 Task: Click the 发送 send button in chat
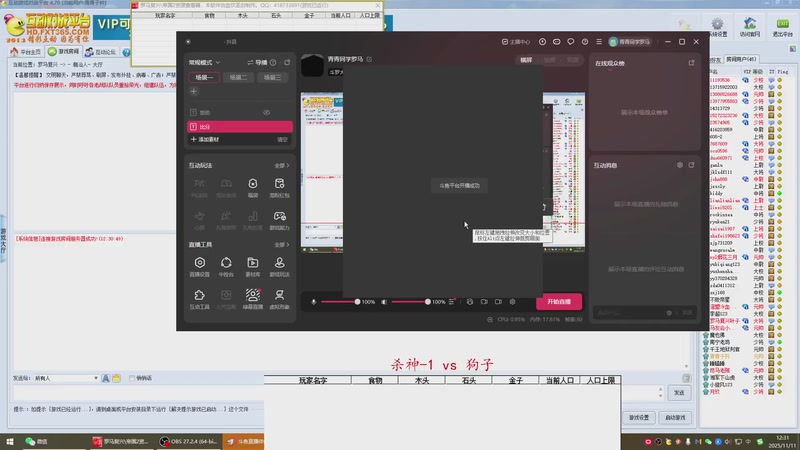pos(679,392)
